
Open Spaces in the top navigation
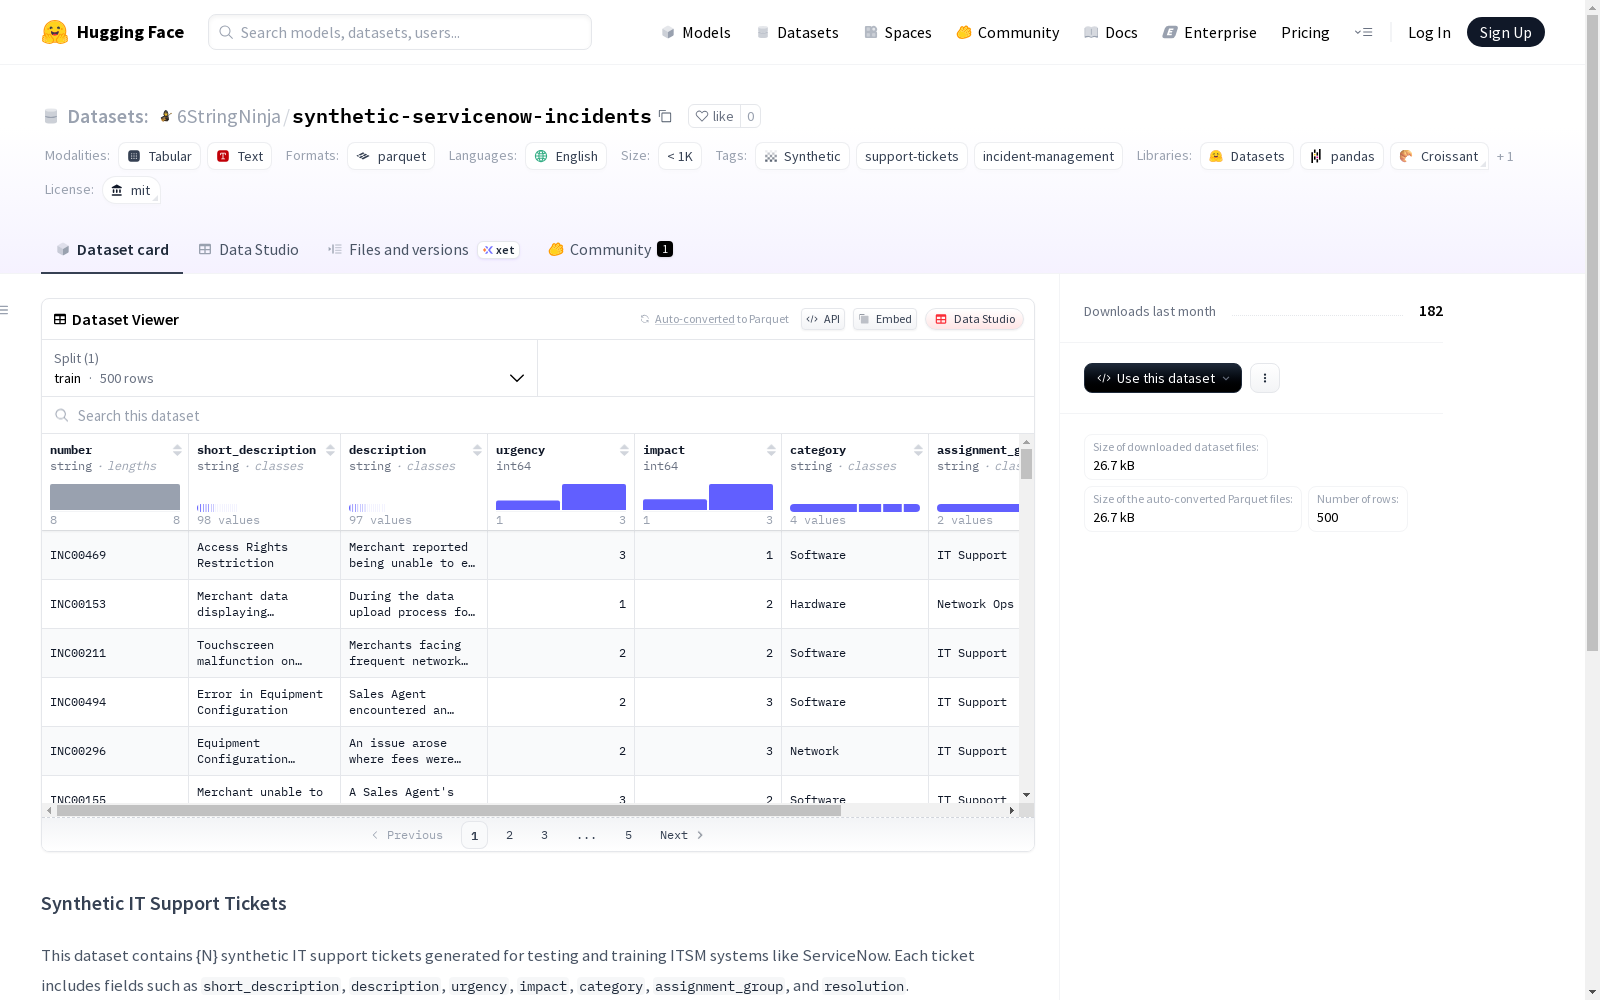click(x=898, y=32)
